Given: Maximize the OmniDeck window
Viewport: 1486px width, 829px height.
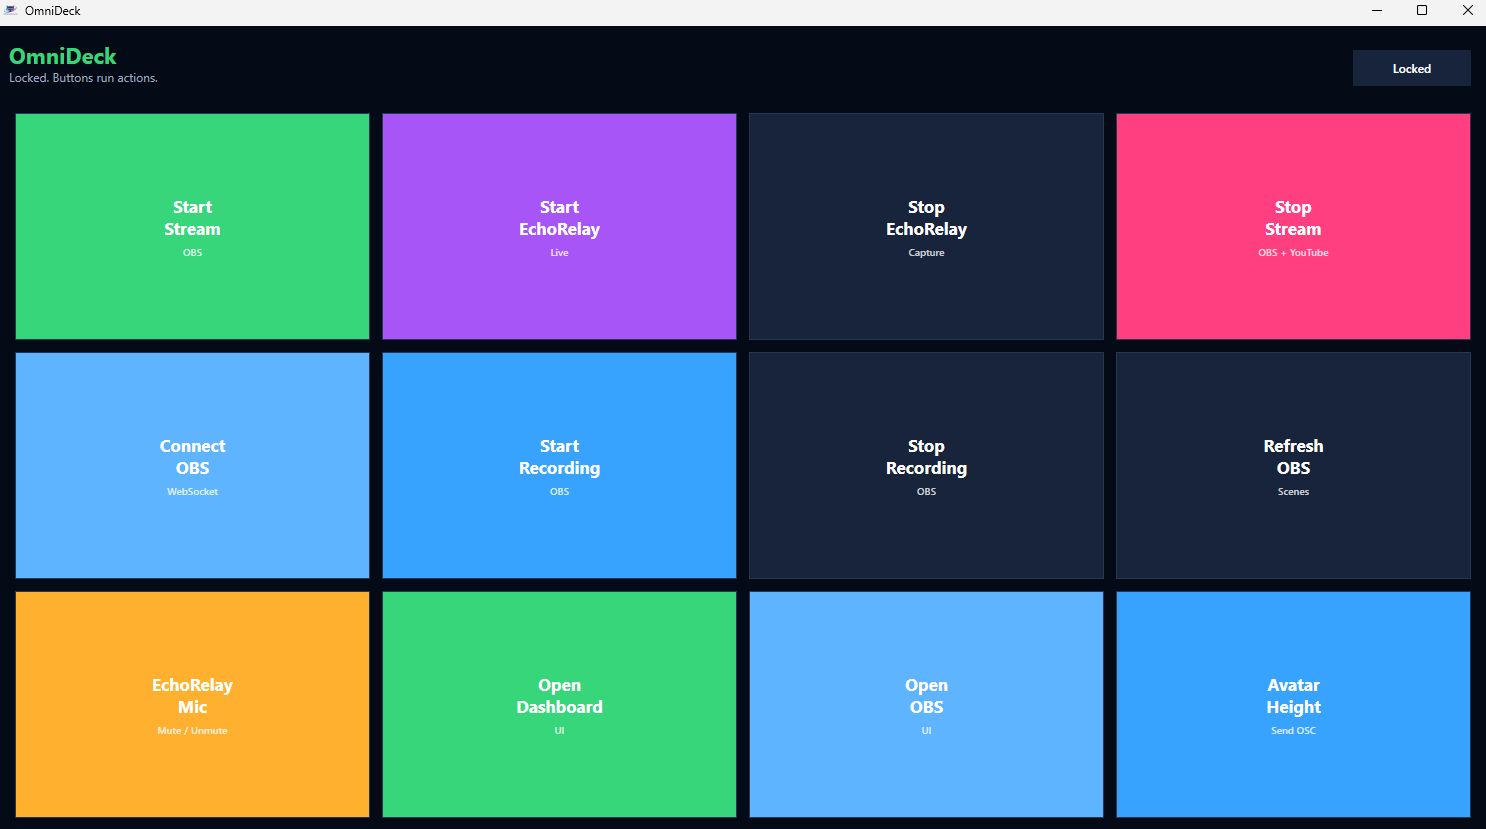Looking at the screenshot, I should 1422,10.
